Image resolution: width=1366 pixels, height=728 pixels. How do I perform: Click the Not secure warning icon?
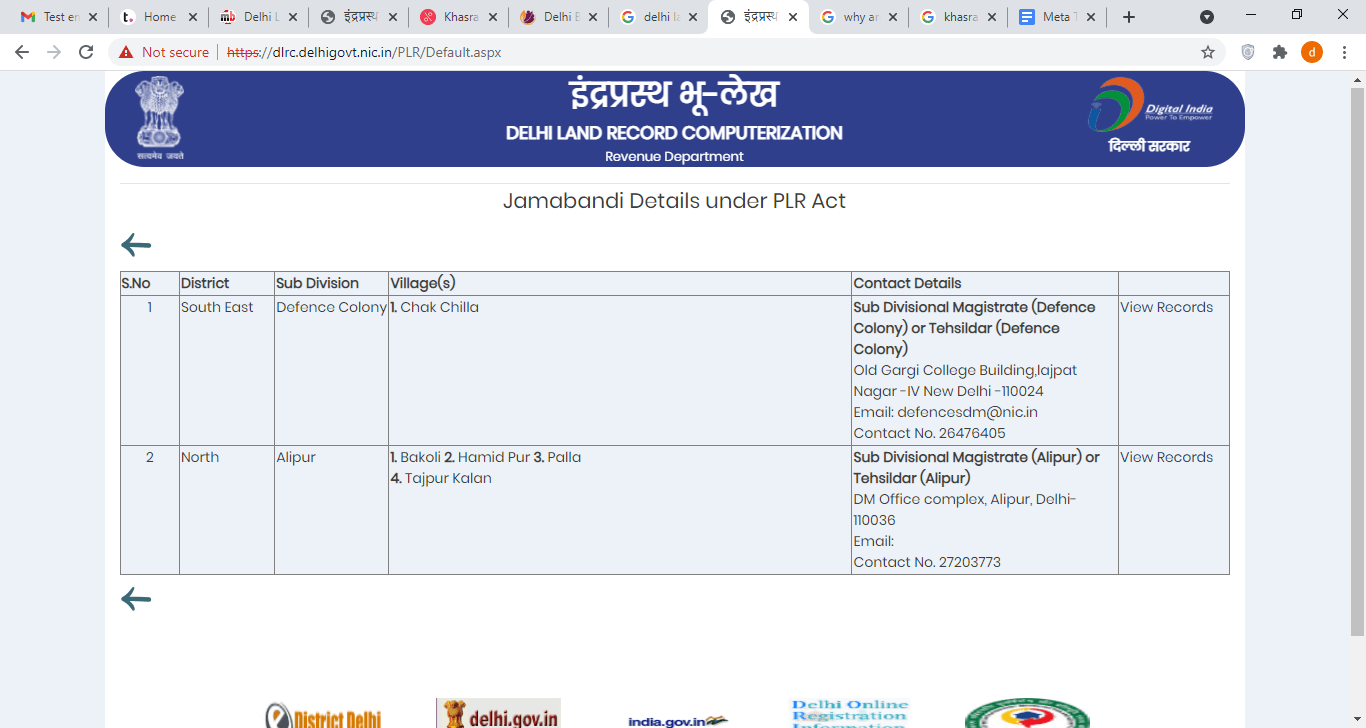tap(126, 52)
